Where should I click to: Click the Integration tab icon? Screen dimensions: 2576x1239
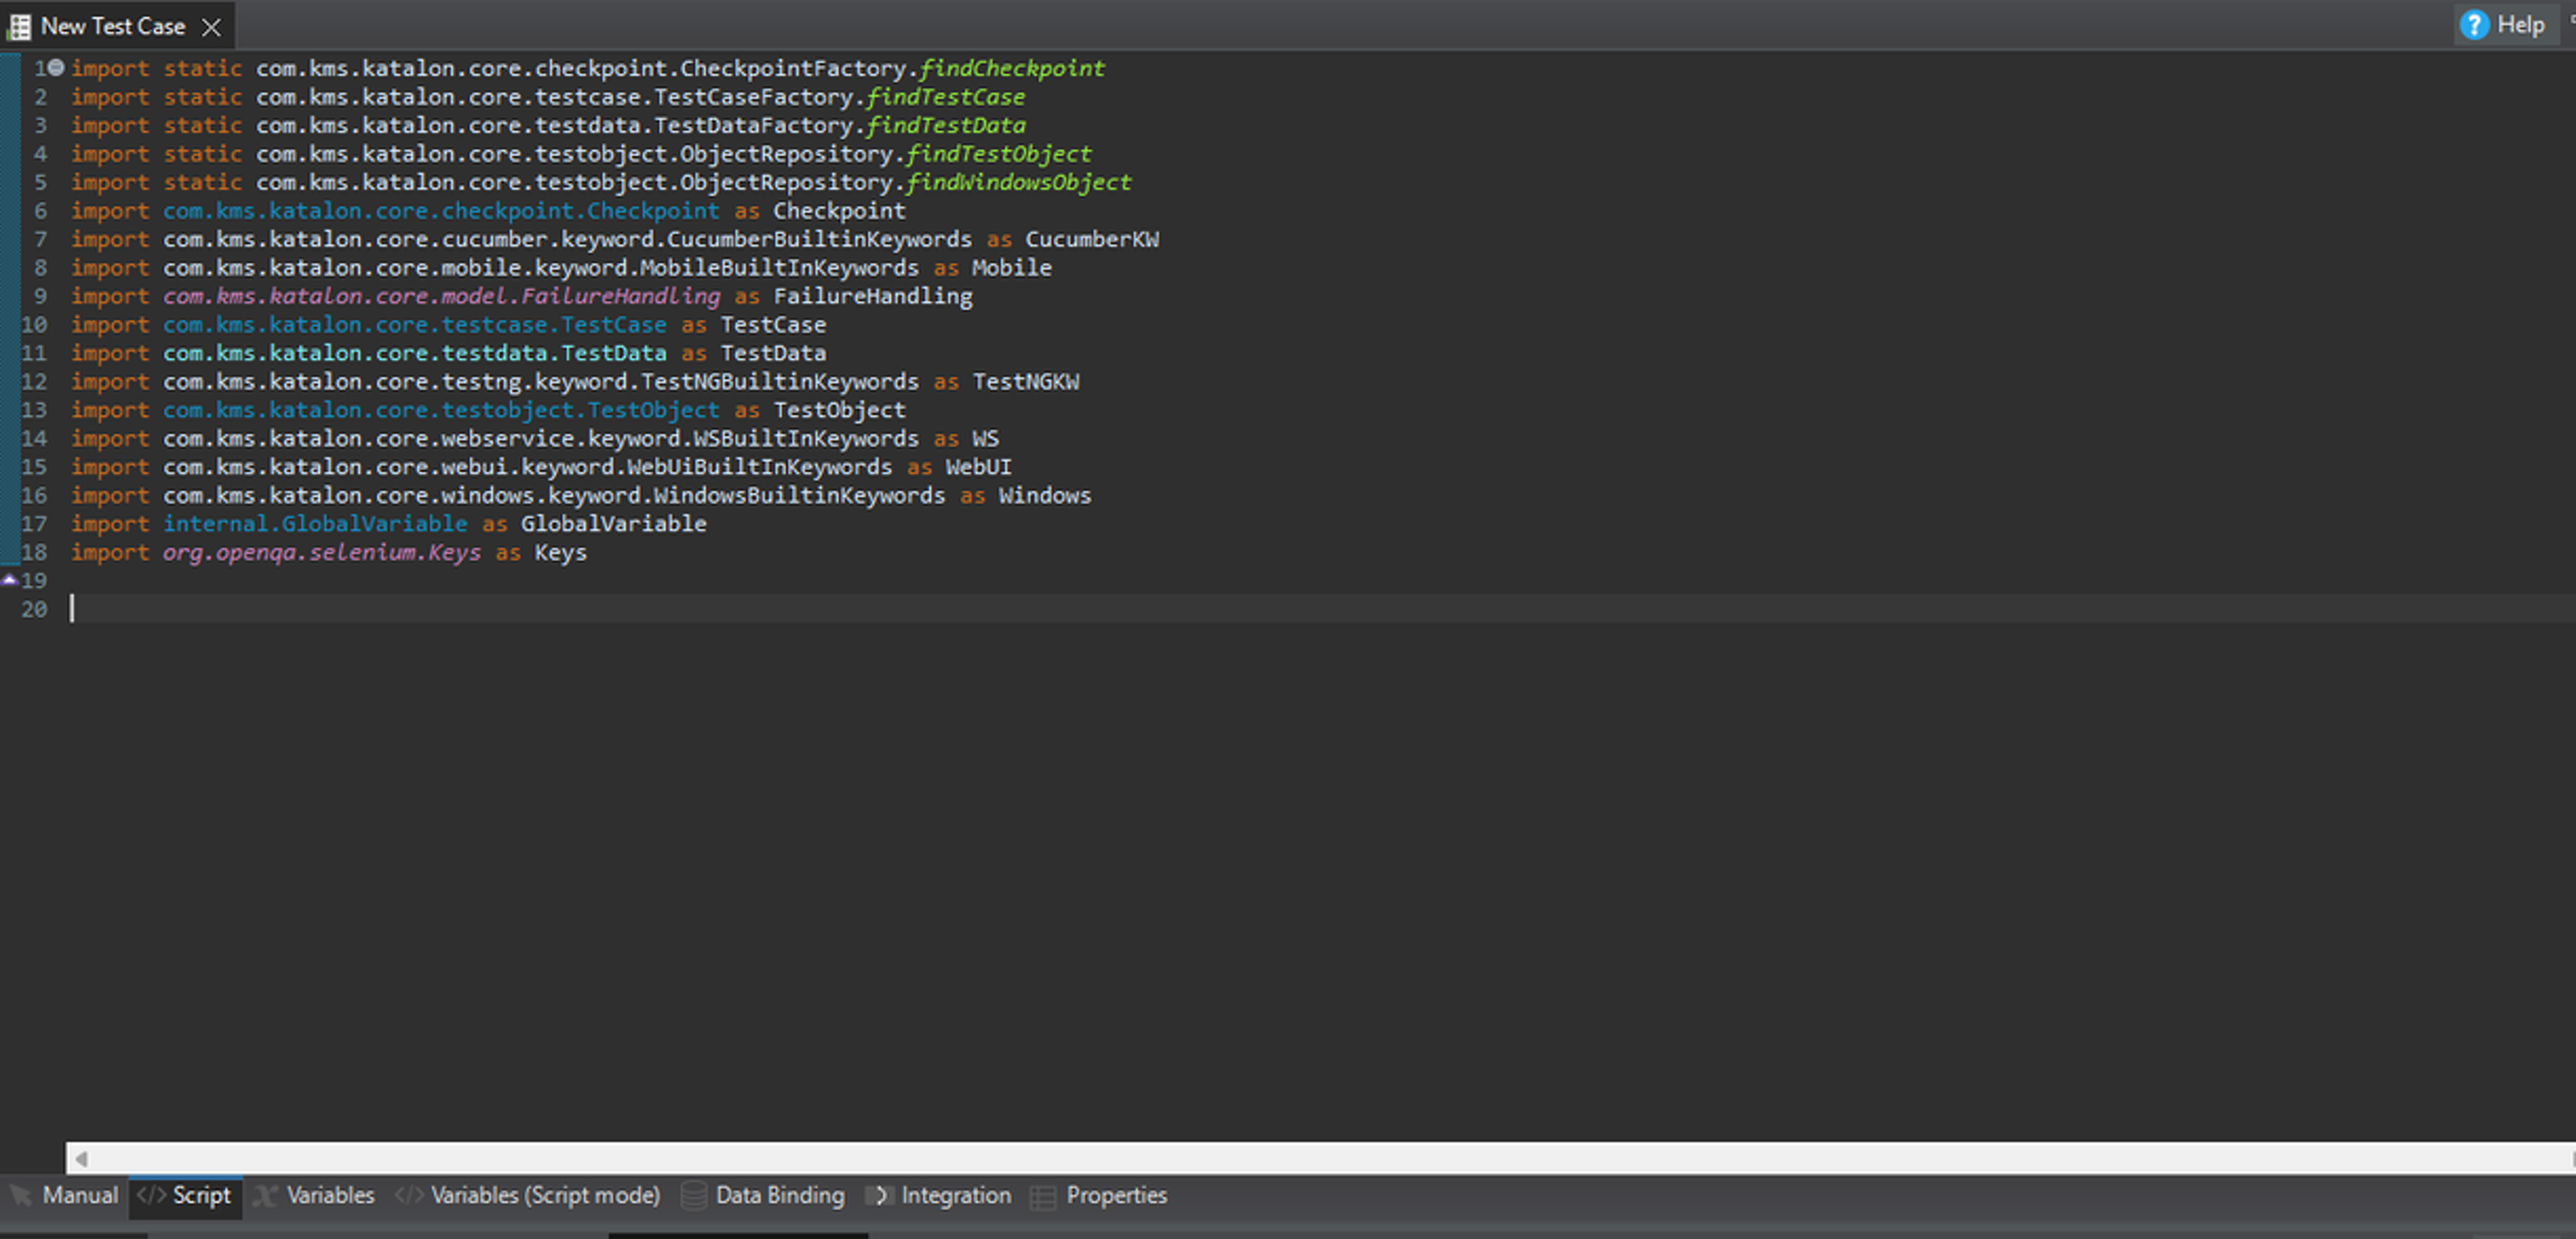coord(880,1195)
